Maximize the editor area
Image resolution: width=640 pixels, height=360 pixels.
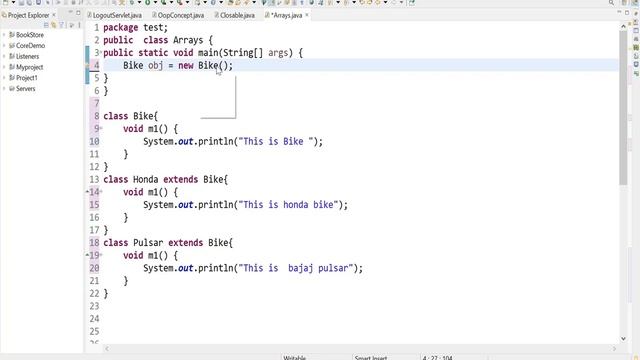[x=627, y=13]
